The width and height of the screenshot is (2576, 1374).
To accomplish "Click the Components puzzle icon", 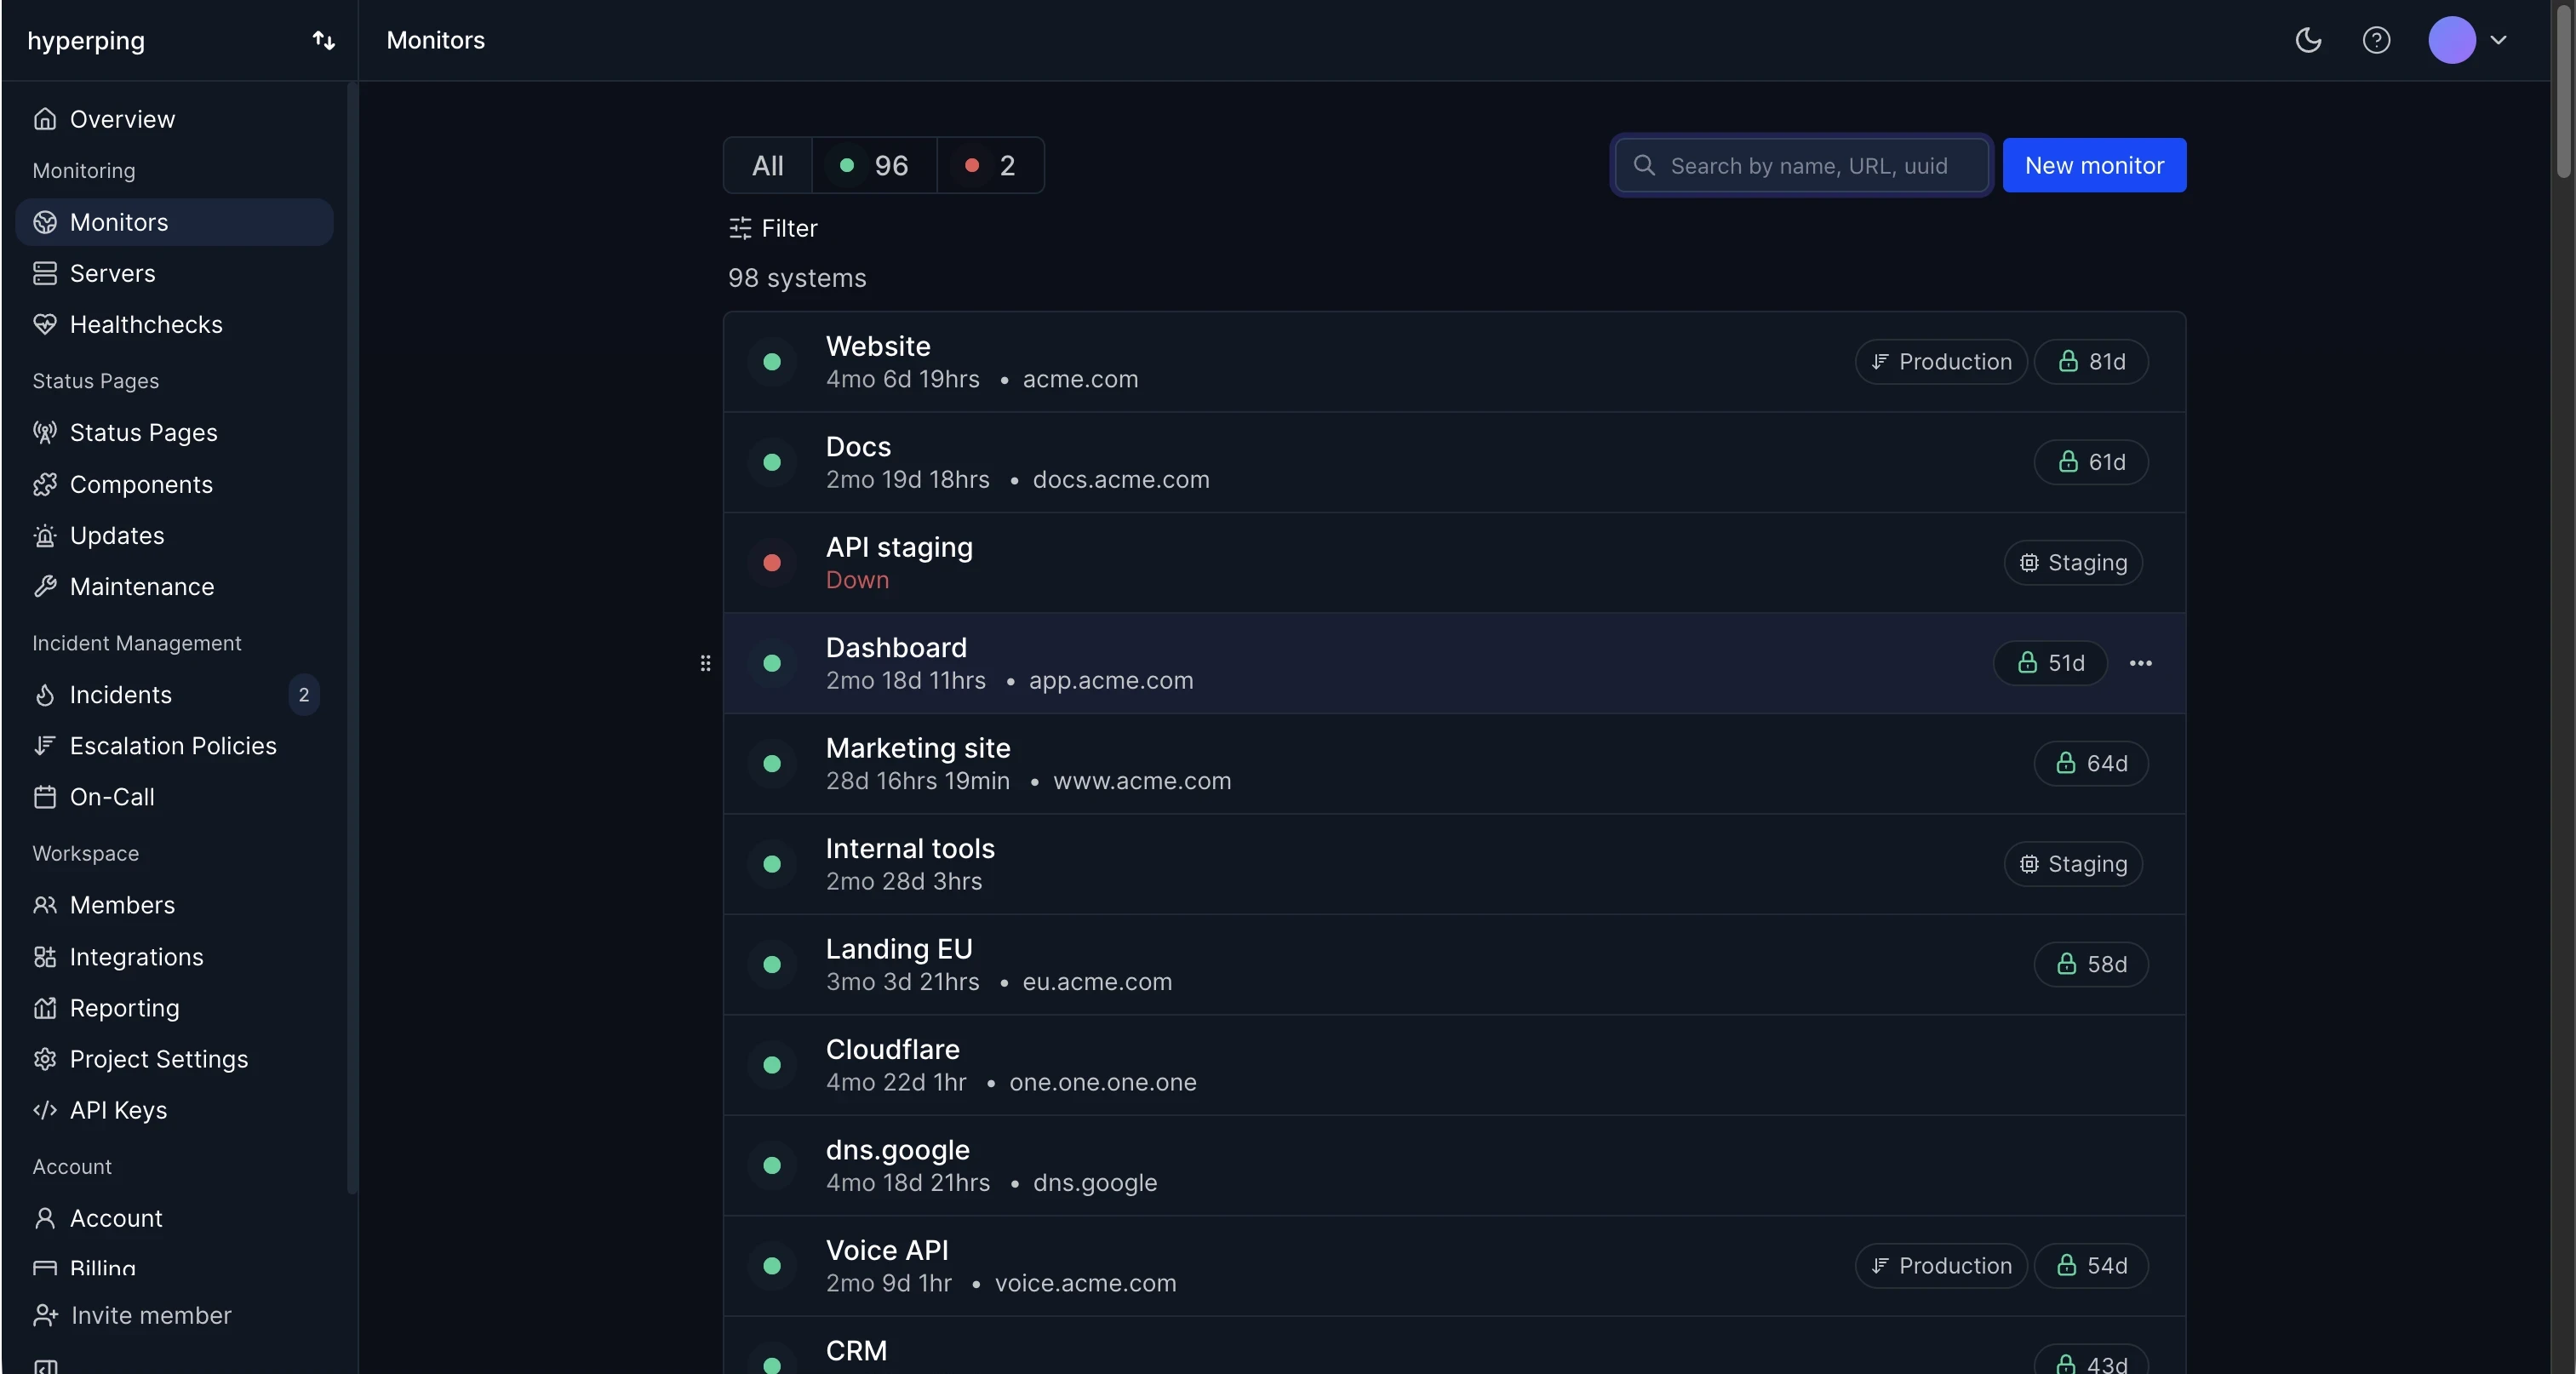I will coord(45,484).
